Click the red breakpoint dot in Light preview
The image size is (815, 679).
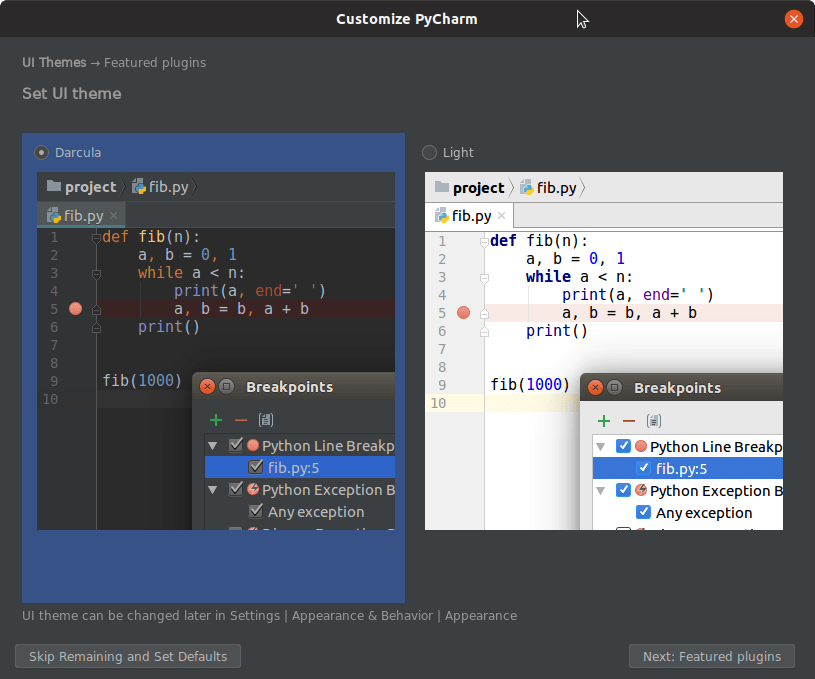[x=463, y=312]
